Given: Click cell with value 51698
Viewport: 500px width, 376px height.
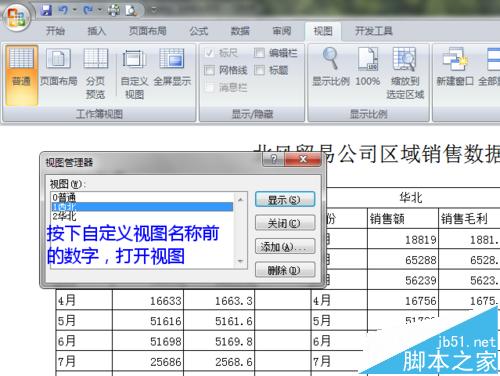Looking at the screenshot, I should tap(148, 341).
